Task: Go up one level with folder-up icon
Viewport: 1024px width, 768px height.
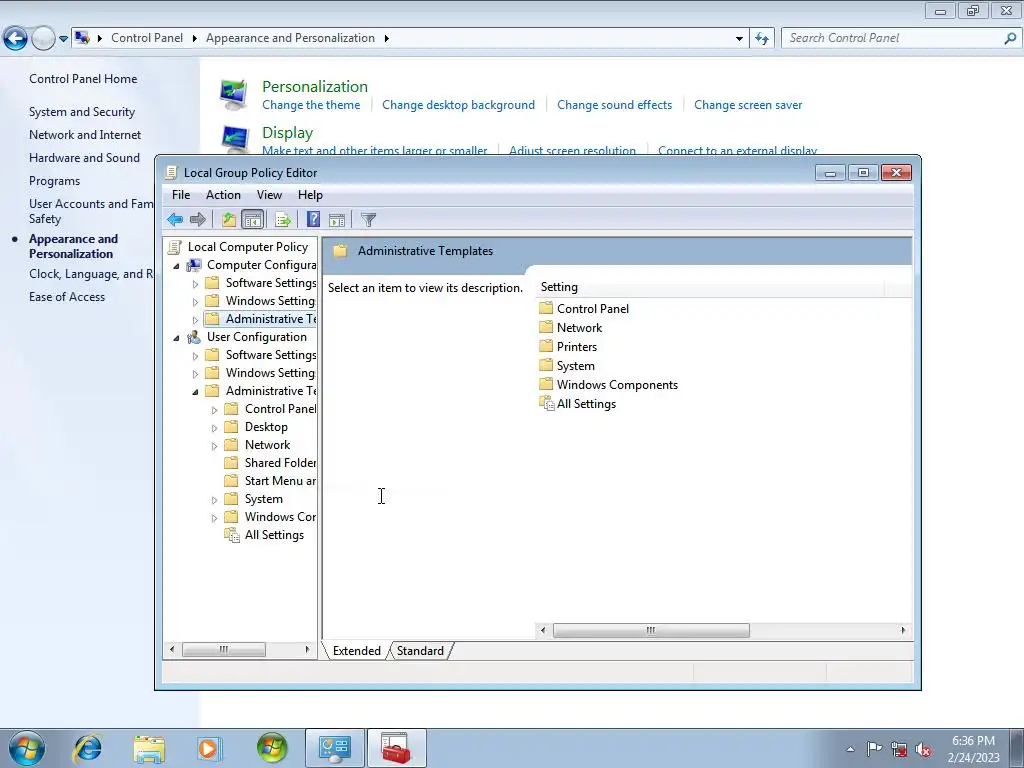Action: point(228,219)
